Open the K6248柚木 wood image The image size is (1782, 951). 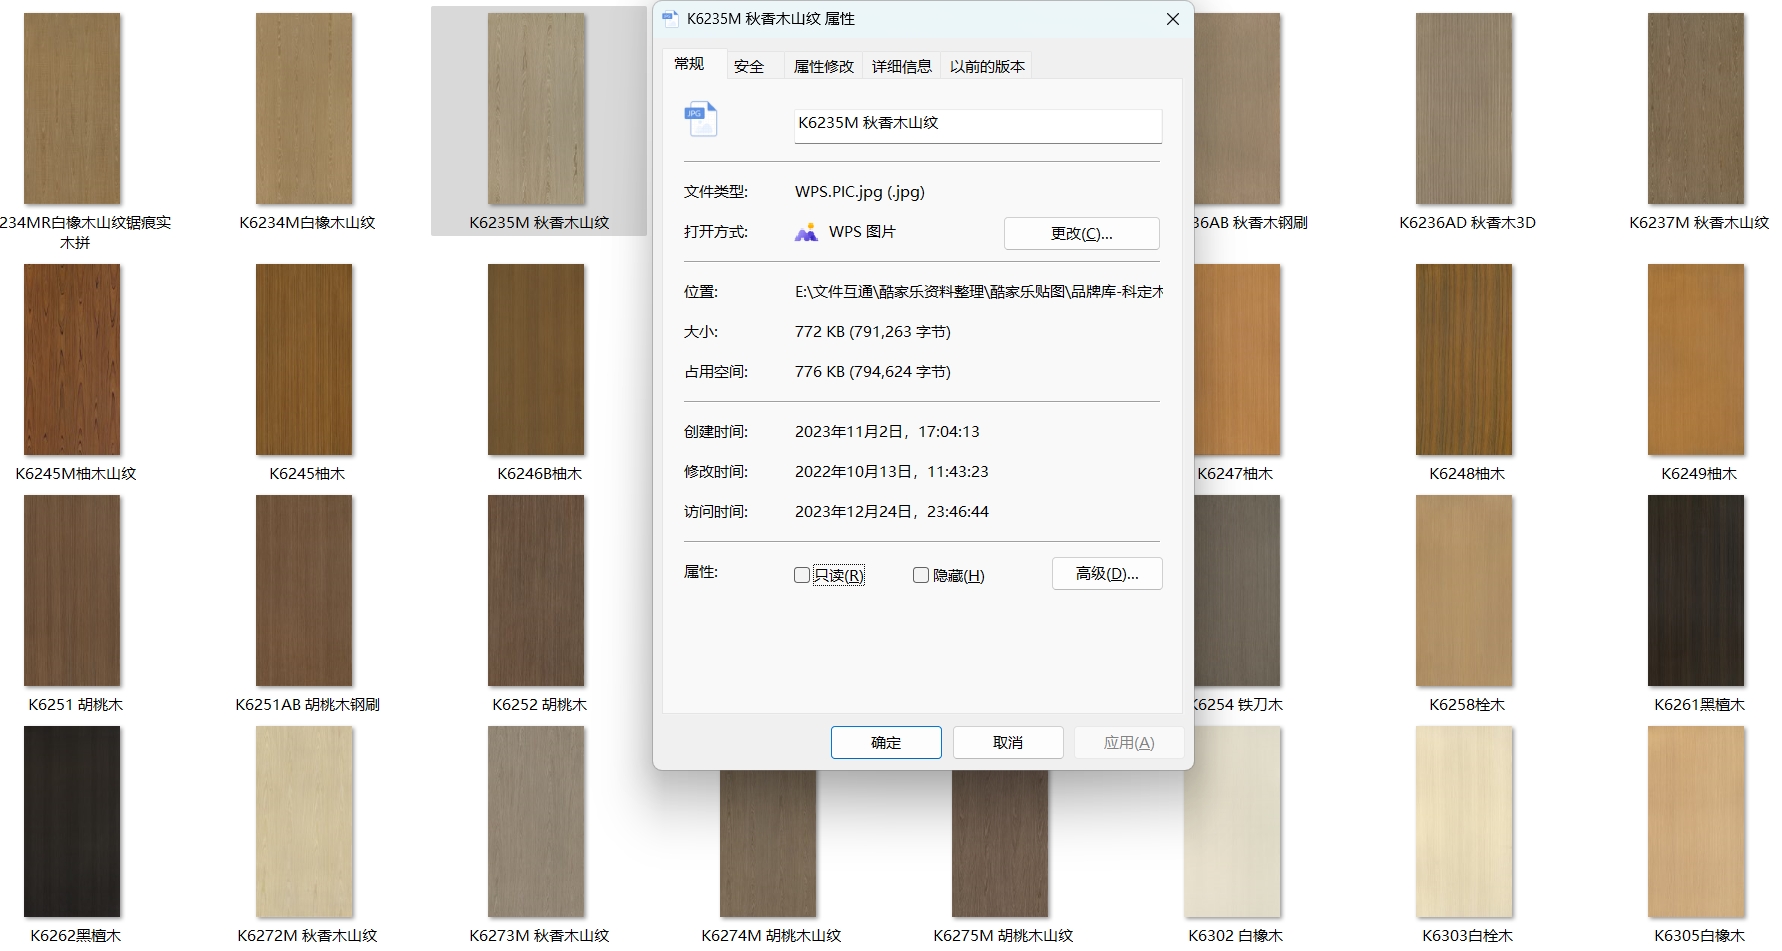pos(1464,360)
